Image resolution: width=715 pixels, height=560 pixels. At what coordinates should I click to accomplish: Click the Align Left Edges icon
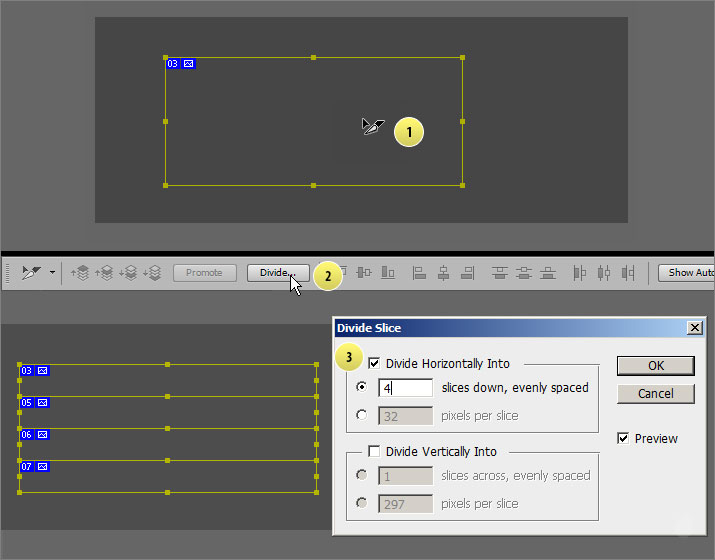[420, 272]
